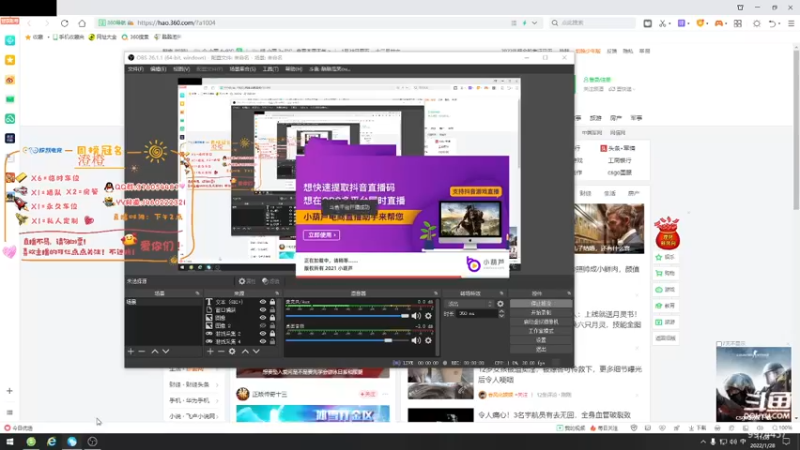Move the selected source down
This screenshot has width=800, height=450.
(x=256, y=352)
